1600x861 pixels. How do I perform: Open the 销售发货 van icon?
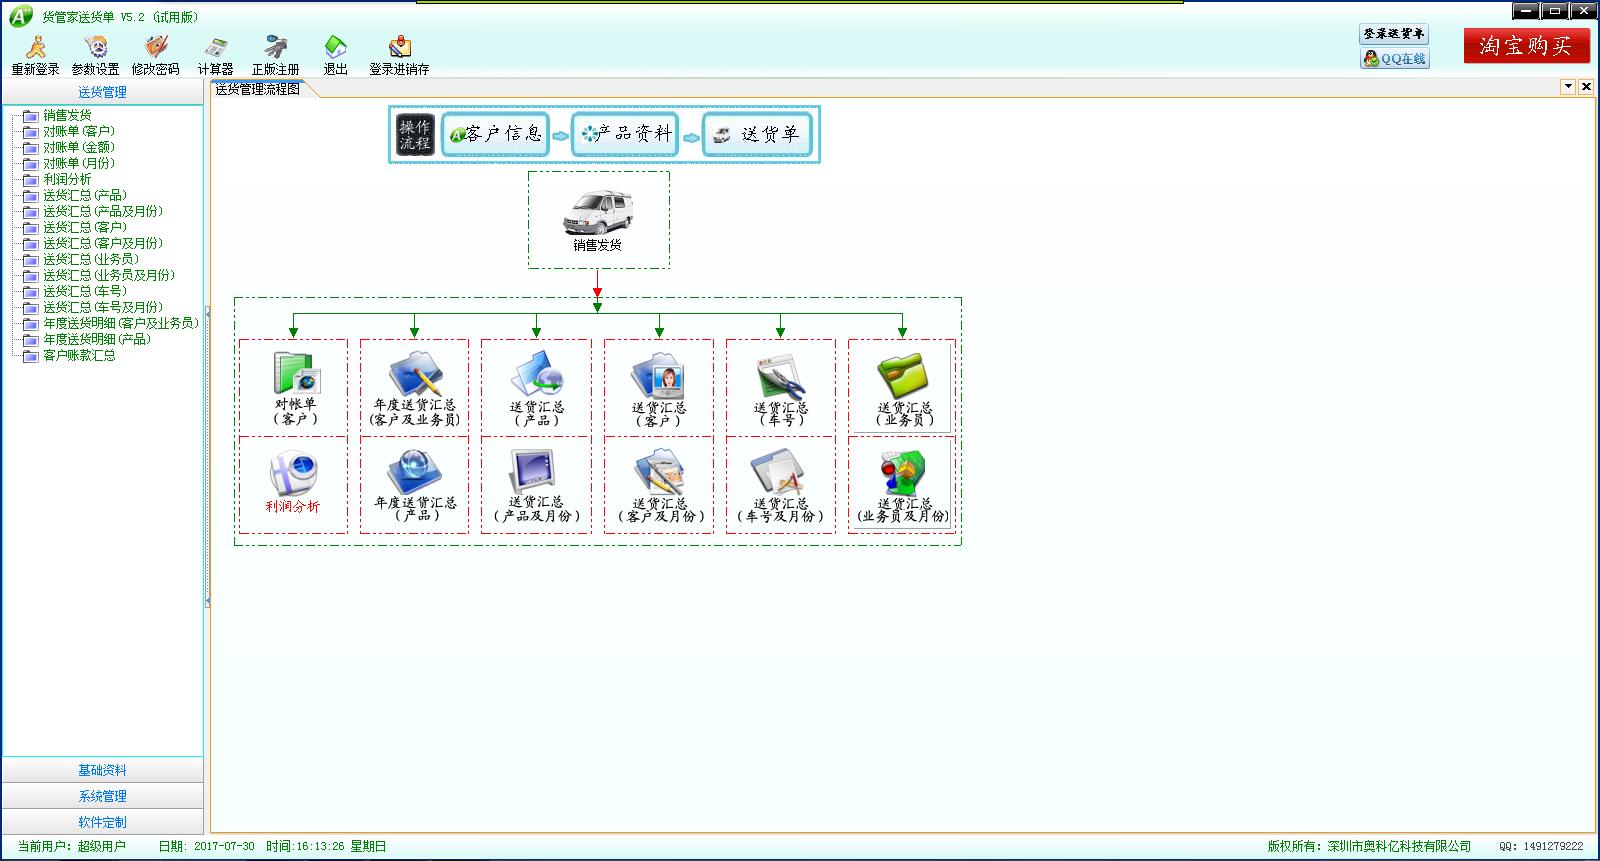pos(598,220)
